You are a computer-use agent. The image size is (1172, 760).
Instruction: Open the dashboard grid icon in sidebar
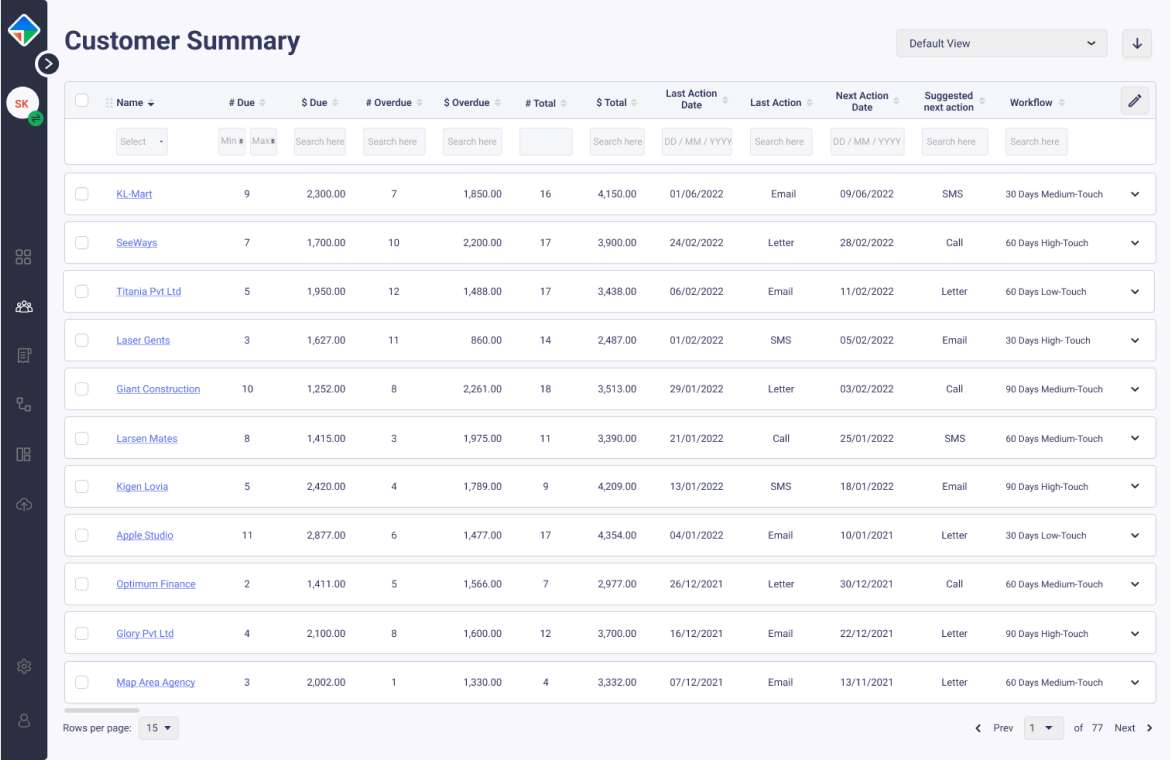(23, 257)
